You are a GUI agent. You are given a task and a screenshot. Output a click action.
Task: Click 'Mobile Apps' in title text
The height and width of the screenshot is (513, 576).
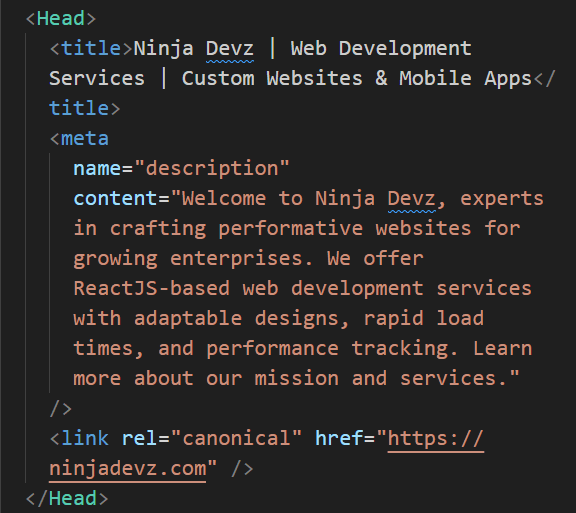click(x=465, y=79)
